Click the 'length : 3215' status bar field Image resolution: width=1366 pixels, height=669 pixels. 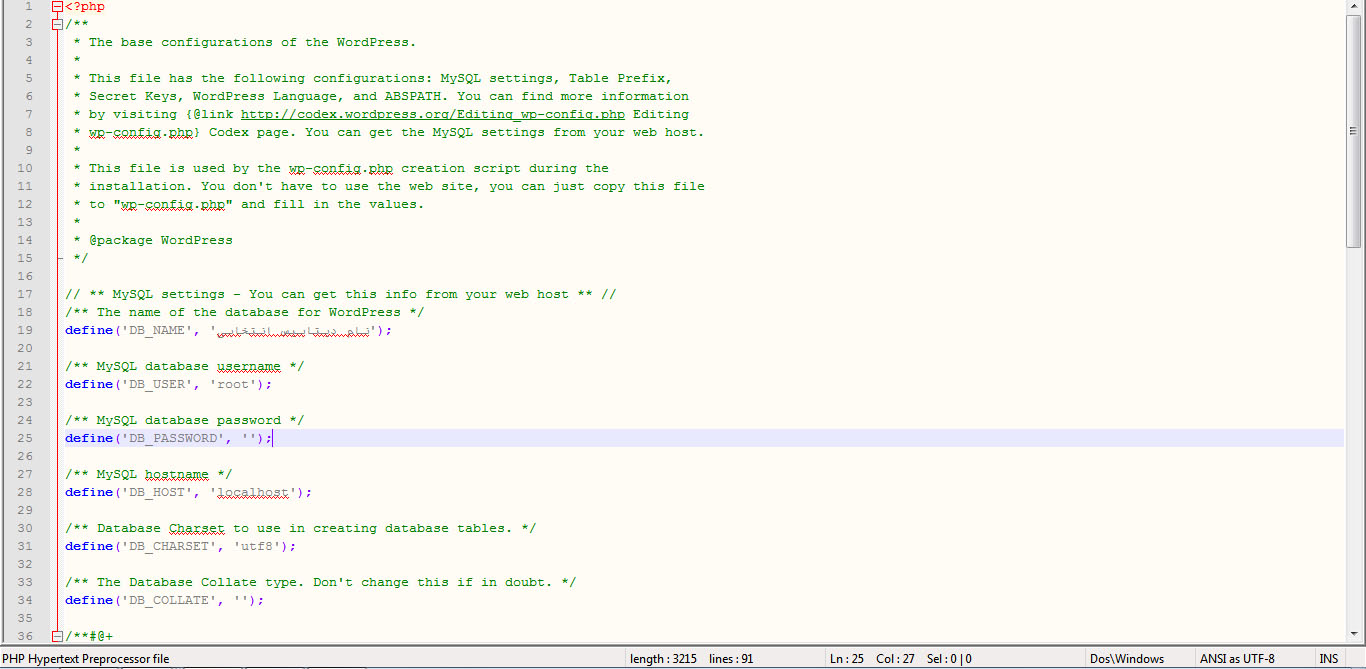pyautogui.click(x=663, y=659)
